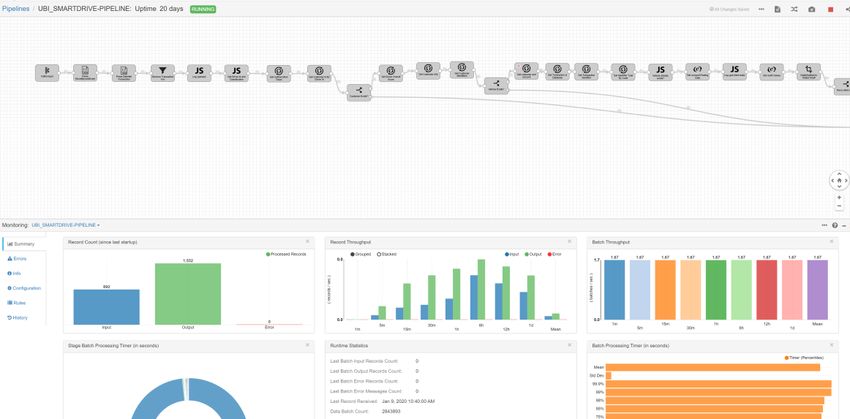
Task: Click the canvas pan navigation control
Action: [839, 181]
